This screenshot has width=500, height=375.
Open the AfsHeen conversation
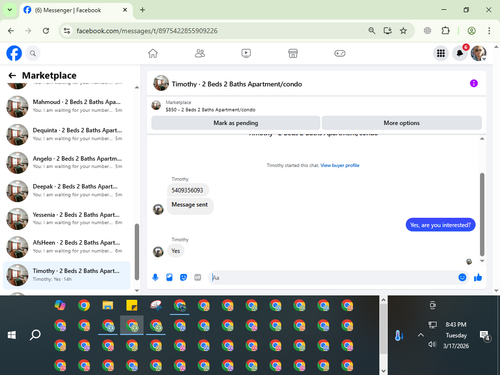67,247
